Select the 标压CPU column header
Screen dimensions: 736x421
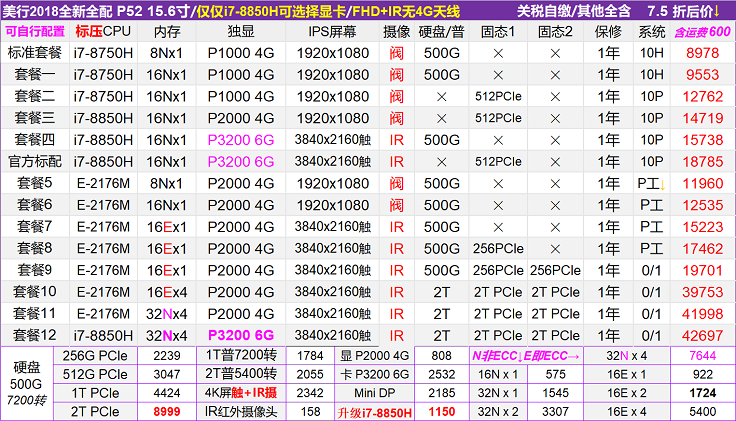(x=103, y=31)
